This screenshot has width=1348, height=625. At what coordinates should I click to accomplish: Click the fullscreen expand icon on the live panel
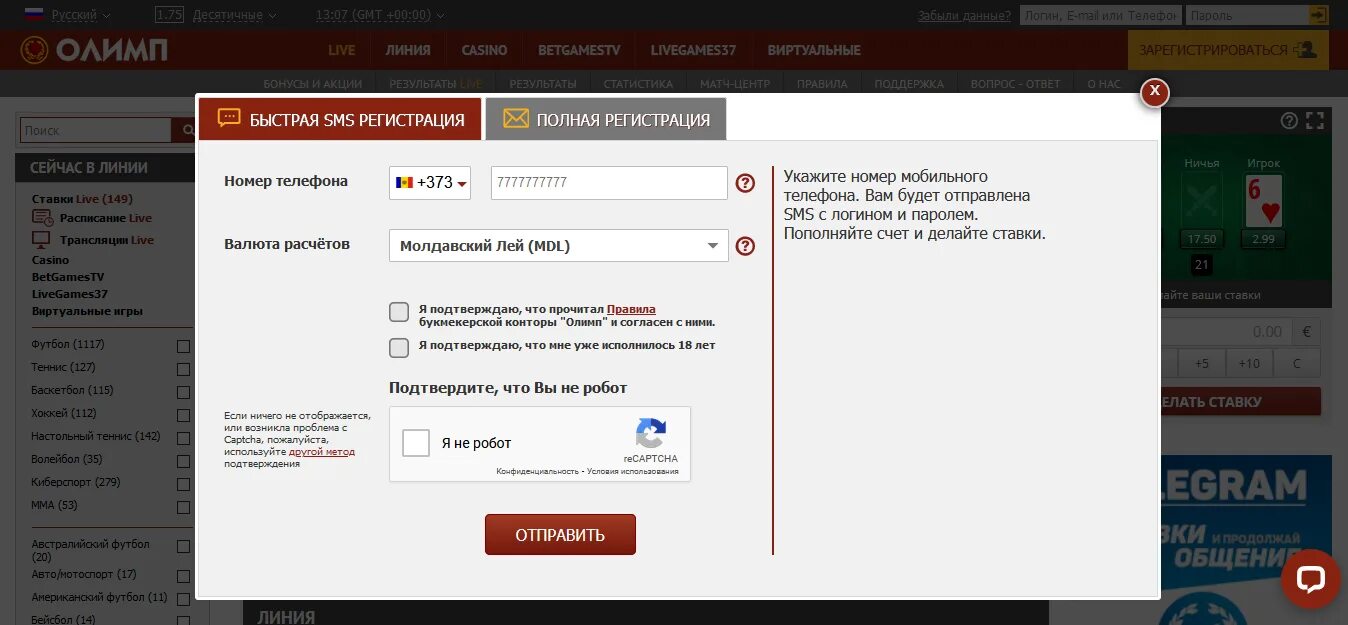click(1314, 120)
